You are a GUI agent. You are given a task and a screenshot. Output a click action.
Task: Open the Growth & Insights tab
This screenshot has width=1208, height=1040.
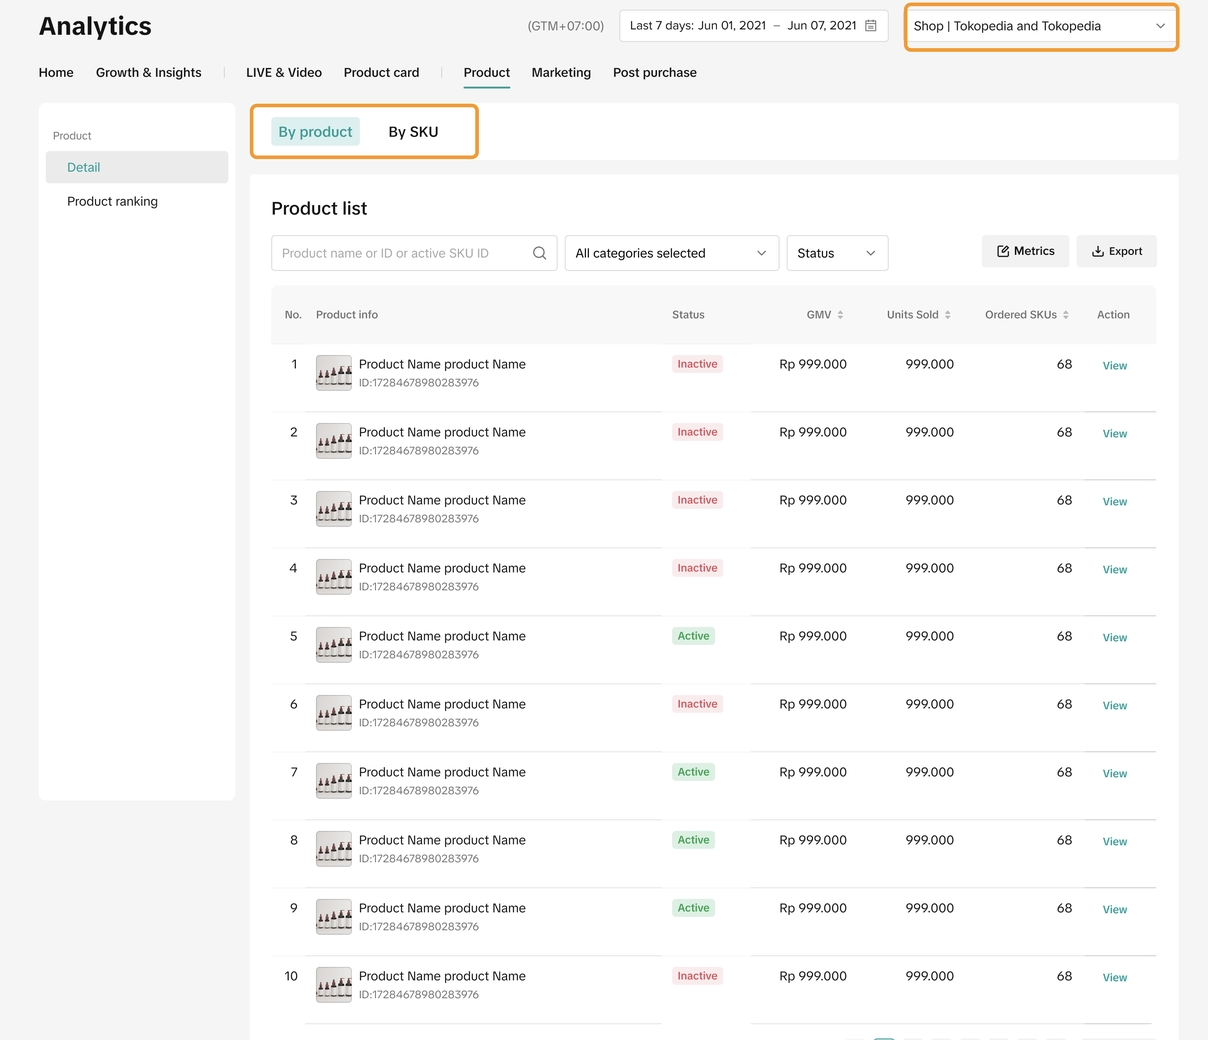pyautogui.click(x=148, y=73)
